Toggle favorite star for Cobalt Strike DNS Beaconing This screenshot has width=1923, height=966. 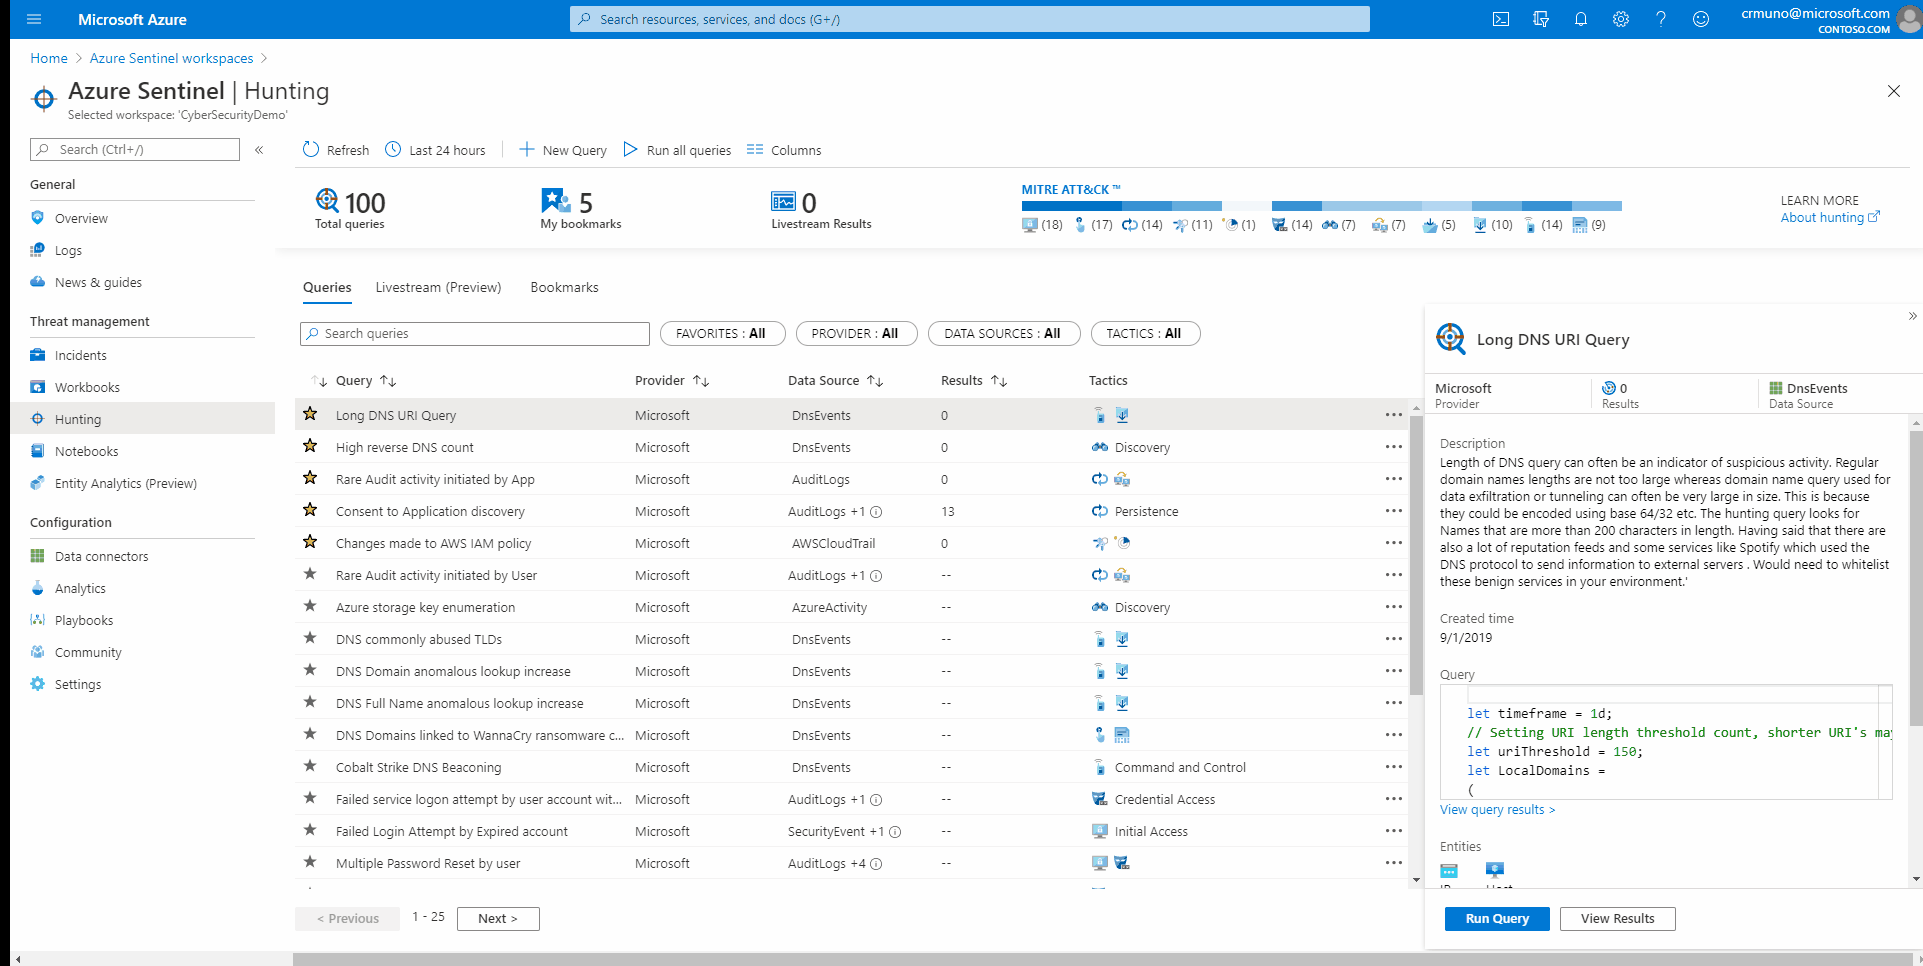point(310,766)
